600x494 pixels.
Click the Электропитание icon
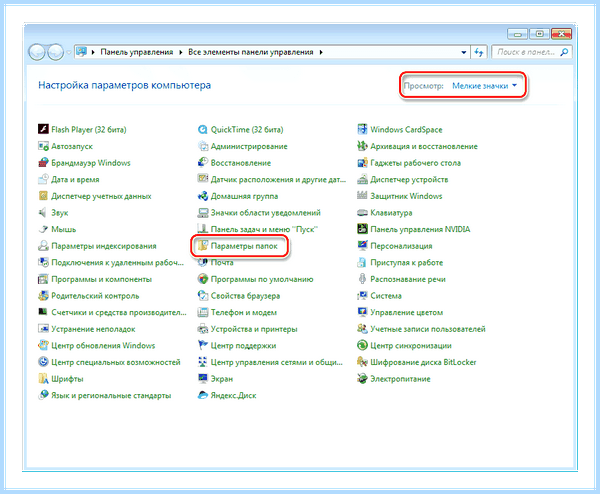[362, 378]
